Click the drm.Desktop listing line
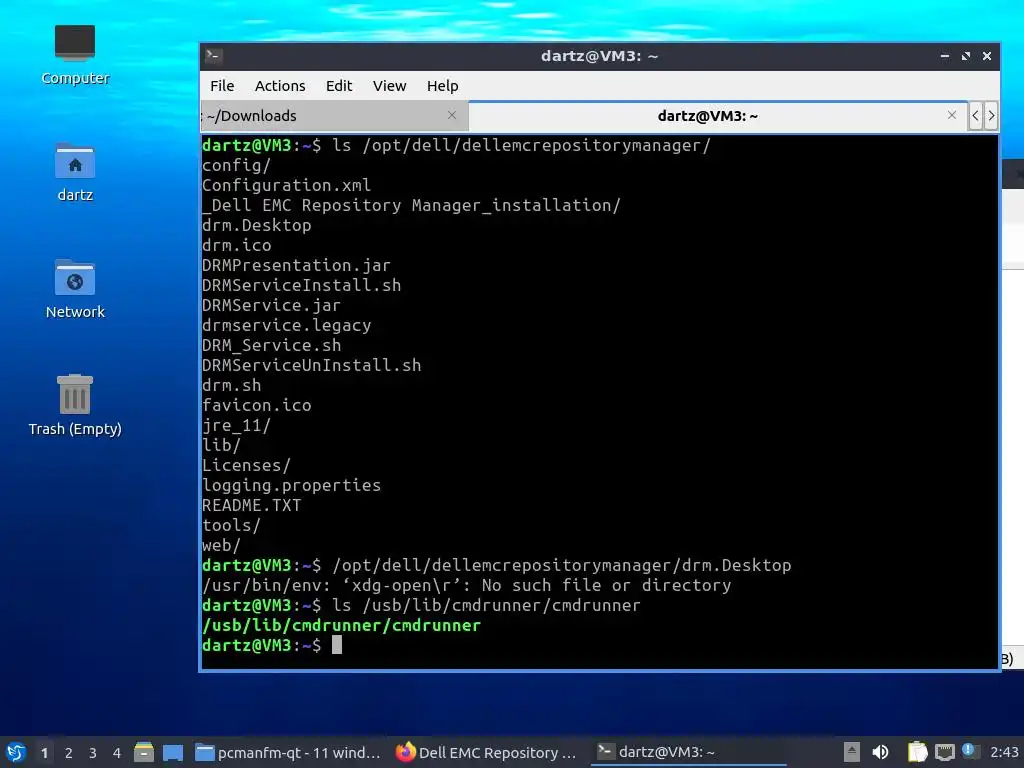 [x=256, y=225]
